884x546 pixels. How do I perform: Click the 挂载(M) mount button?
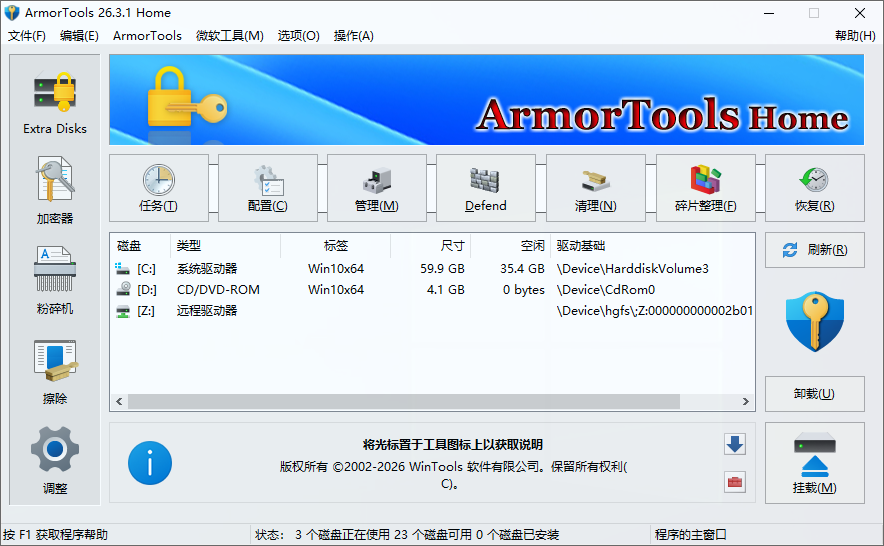coord(815,463)
